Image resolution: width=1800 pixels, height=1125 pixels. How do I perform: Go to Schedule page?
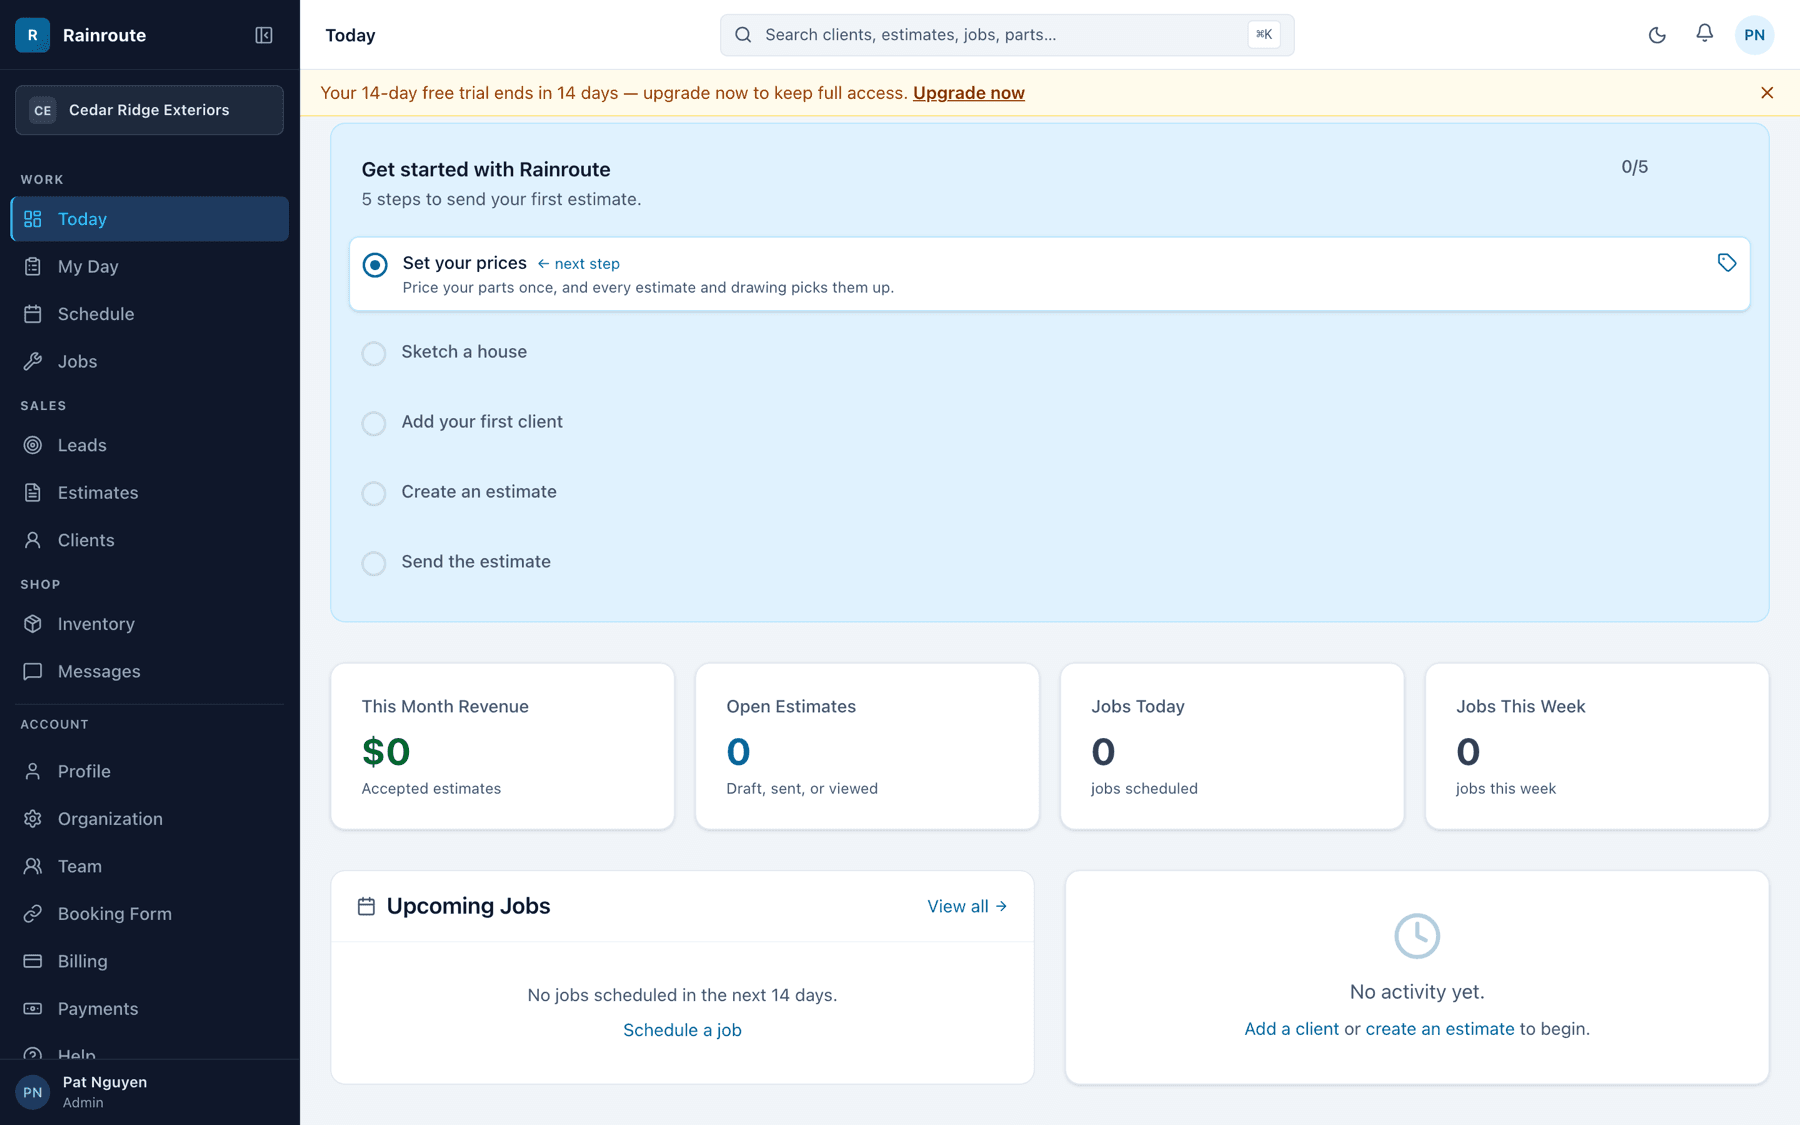tap(150, 314)
